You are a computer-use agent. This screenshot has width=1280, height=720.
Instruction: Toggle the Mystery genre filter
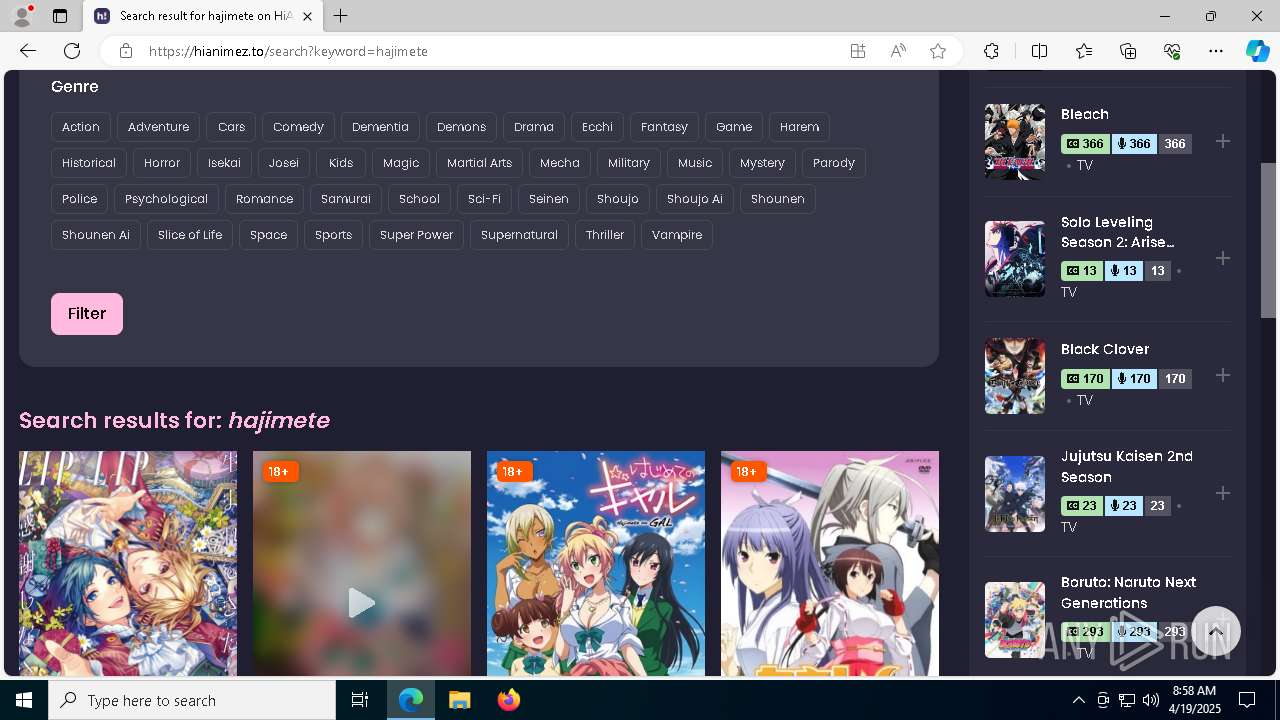pyautogui.click(x=762, y=163)
